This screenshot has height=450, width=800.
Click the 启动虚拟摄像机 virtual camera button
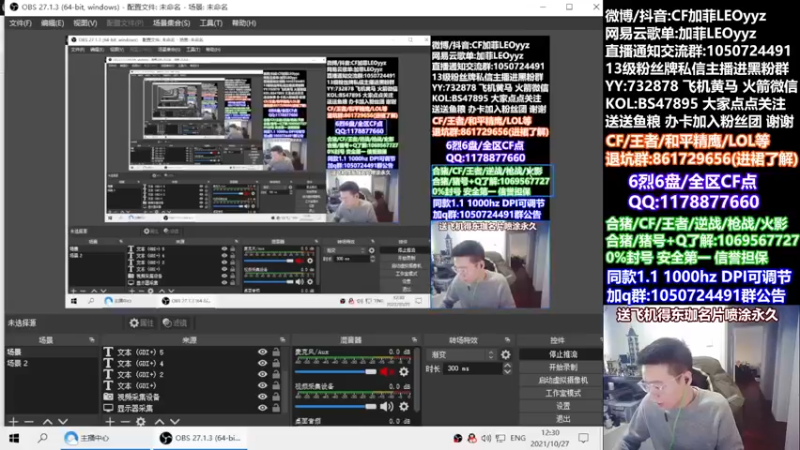pyautogui.click(x=561, y=380)
